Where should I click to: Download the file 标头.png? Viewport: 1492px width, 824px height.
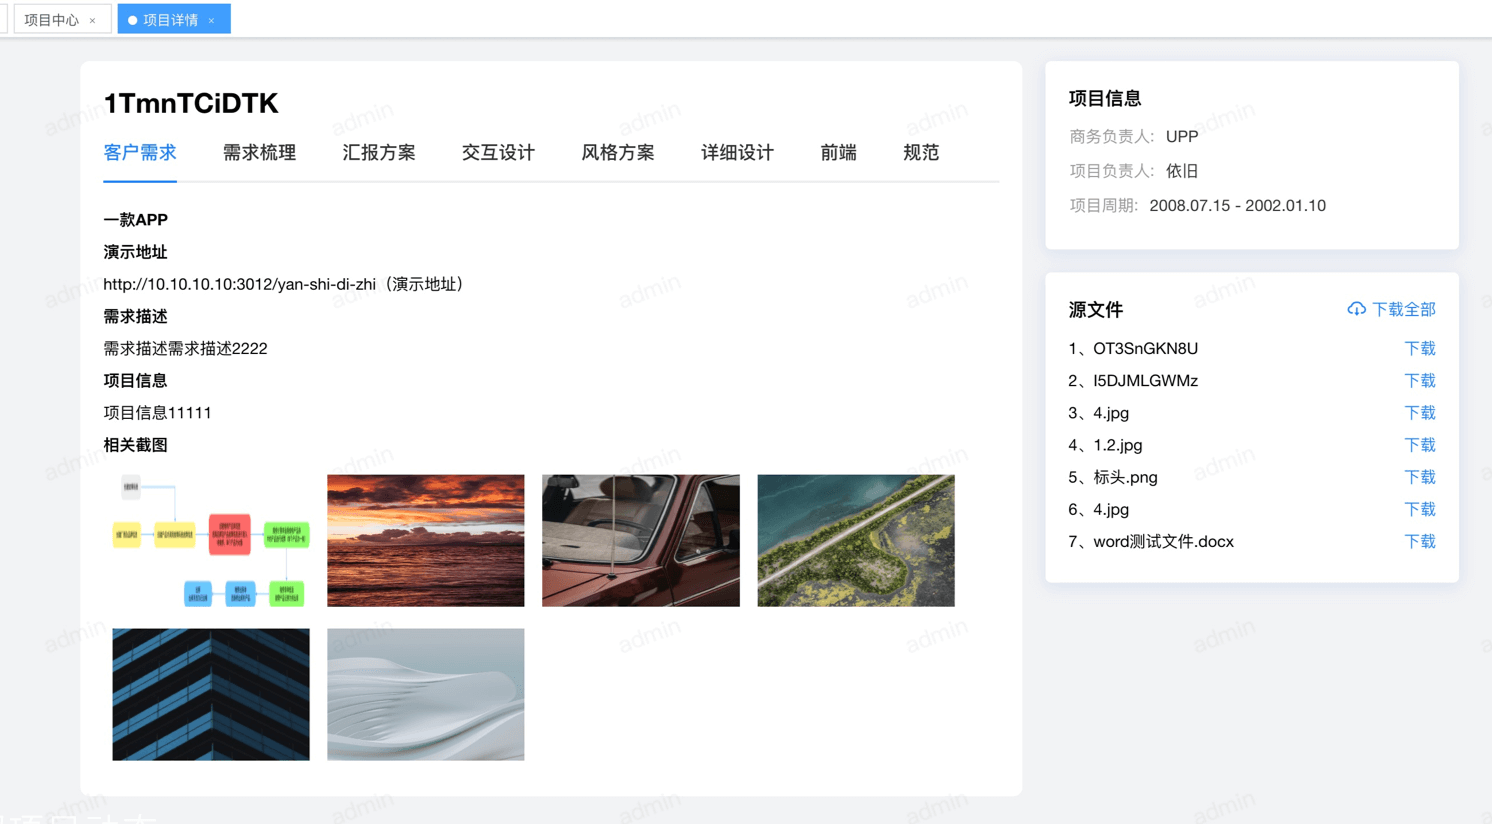(x=1420, y=477)
